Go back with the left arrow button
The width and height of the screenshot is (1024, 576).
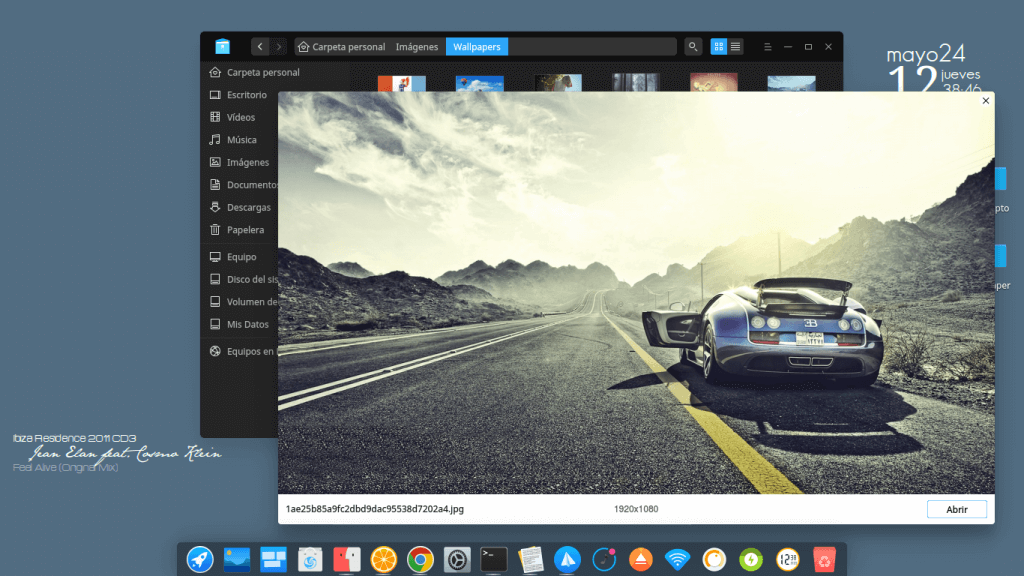(260, 46)
